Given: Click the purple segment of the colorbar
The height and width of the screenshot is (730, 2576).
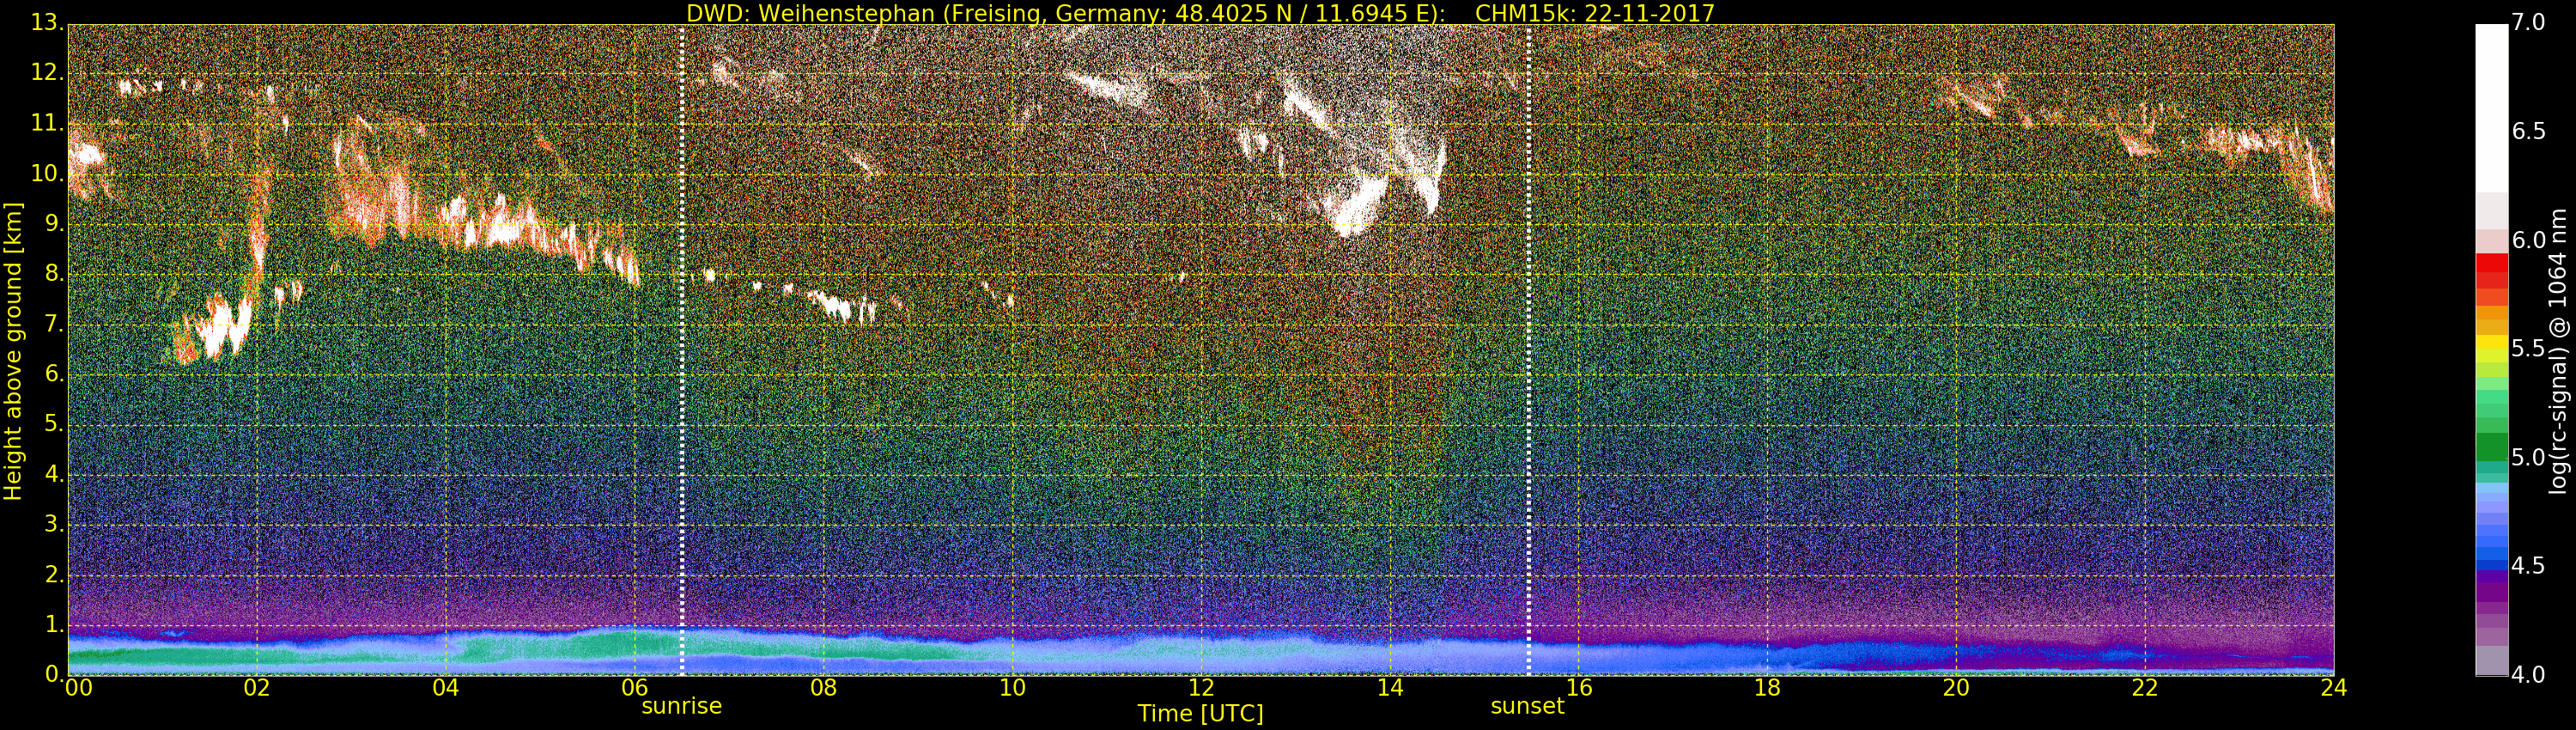Looking at the screenshot, I should tap(2491, 590).
